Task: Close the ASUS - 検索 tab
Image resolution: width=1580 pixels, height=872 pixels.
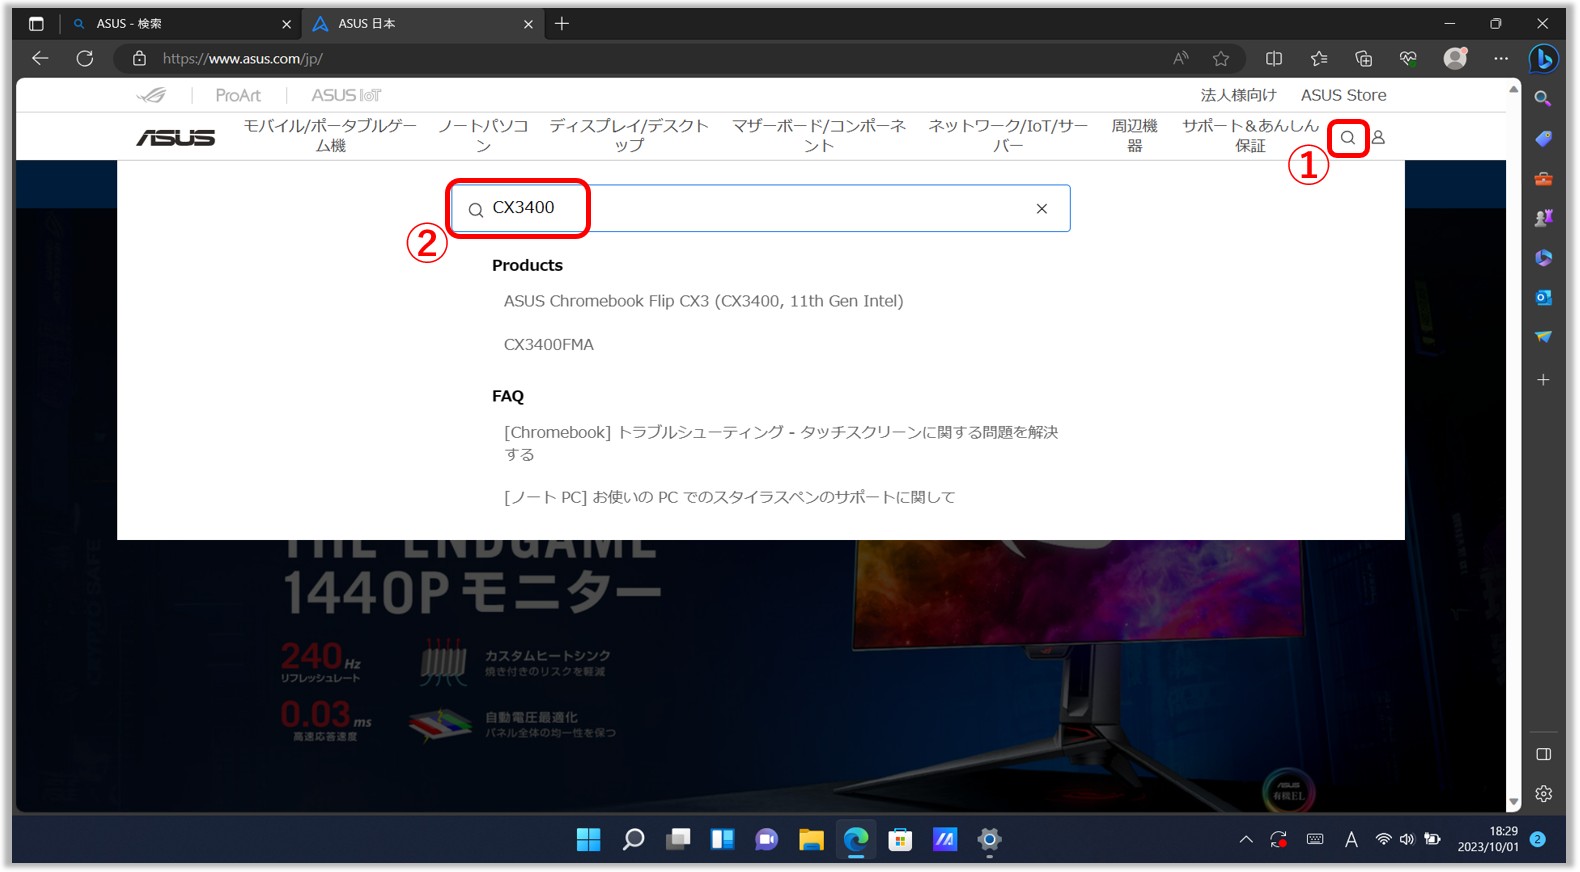Action: (x=286, y=24)
